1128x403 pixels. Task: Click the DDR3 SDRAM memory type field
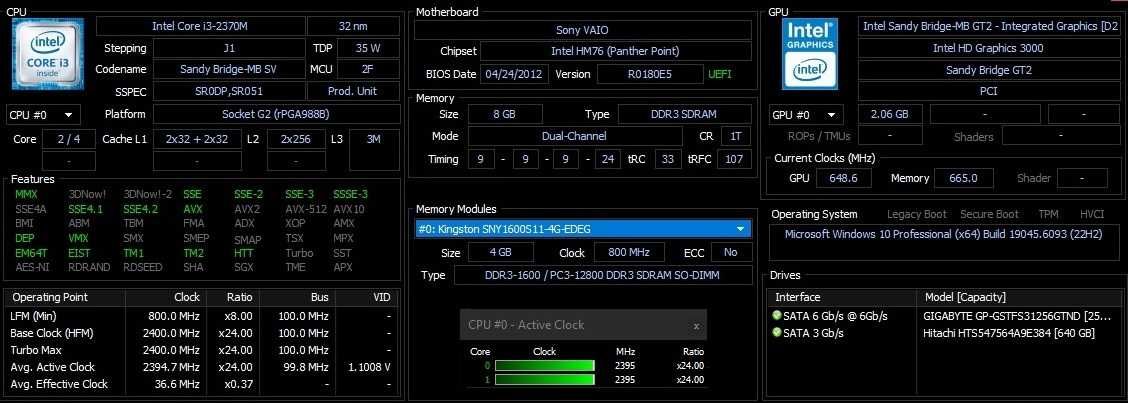[x=685, y=114]
